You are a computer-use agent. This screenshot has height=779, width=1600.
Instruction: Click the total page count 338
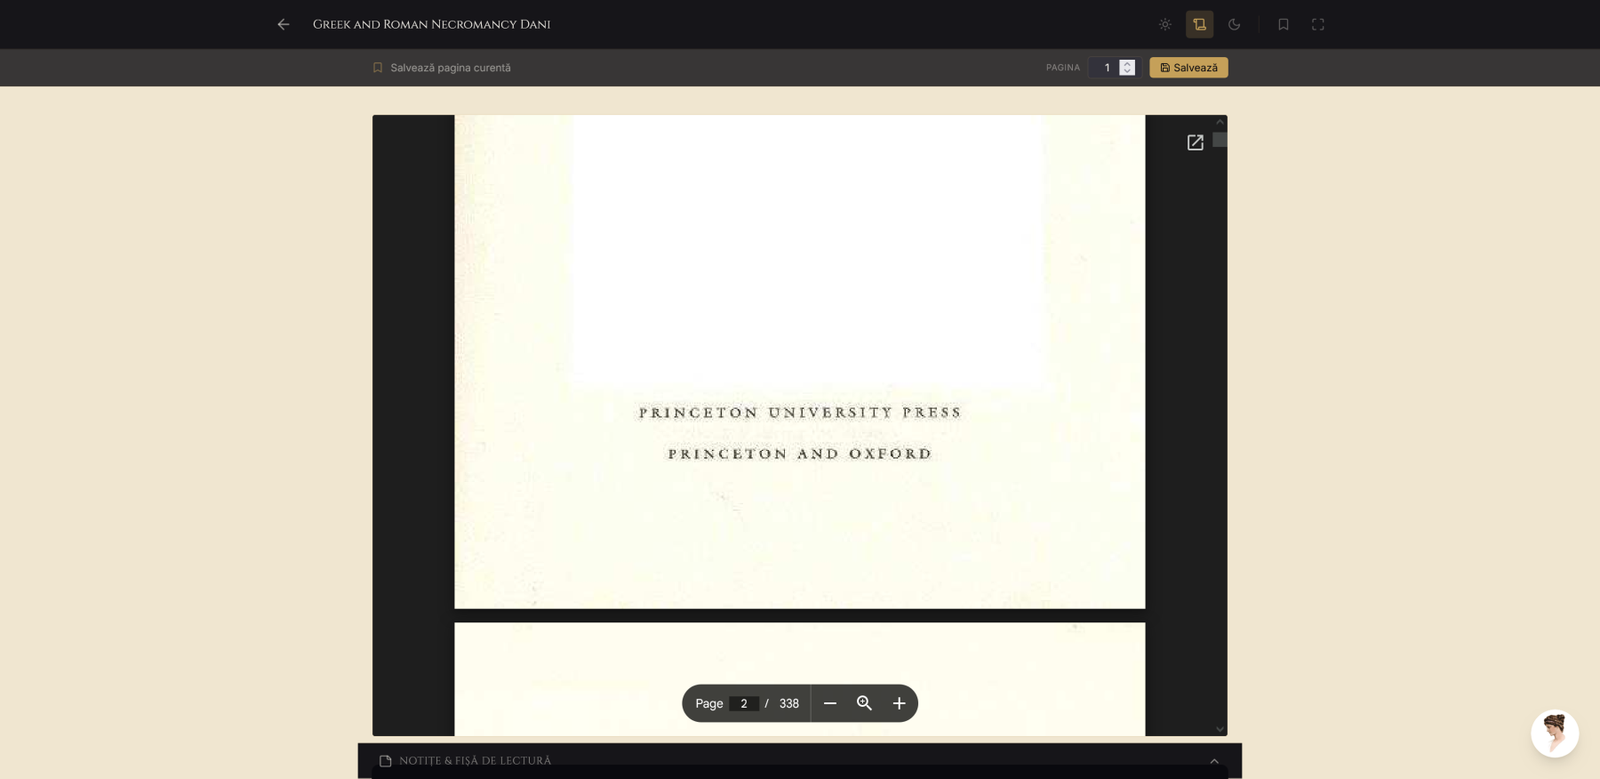tap(789, 703)
